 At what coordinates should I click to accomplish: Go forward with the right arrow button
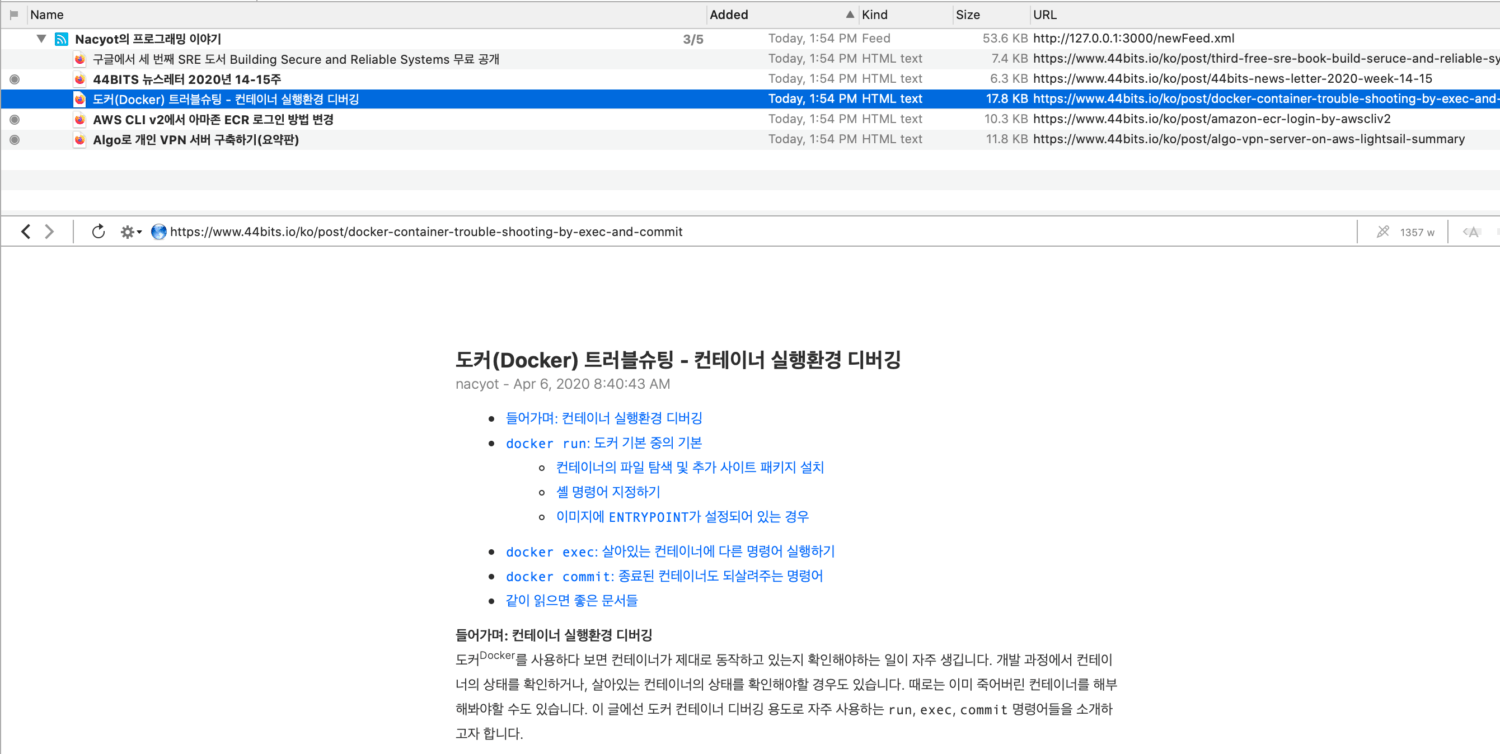click(50, 232)
